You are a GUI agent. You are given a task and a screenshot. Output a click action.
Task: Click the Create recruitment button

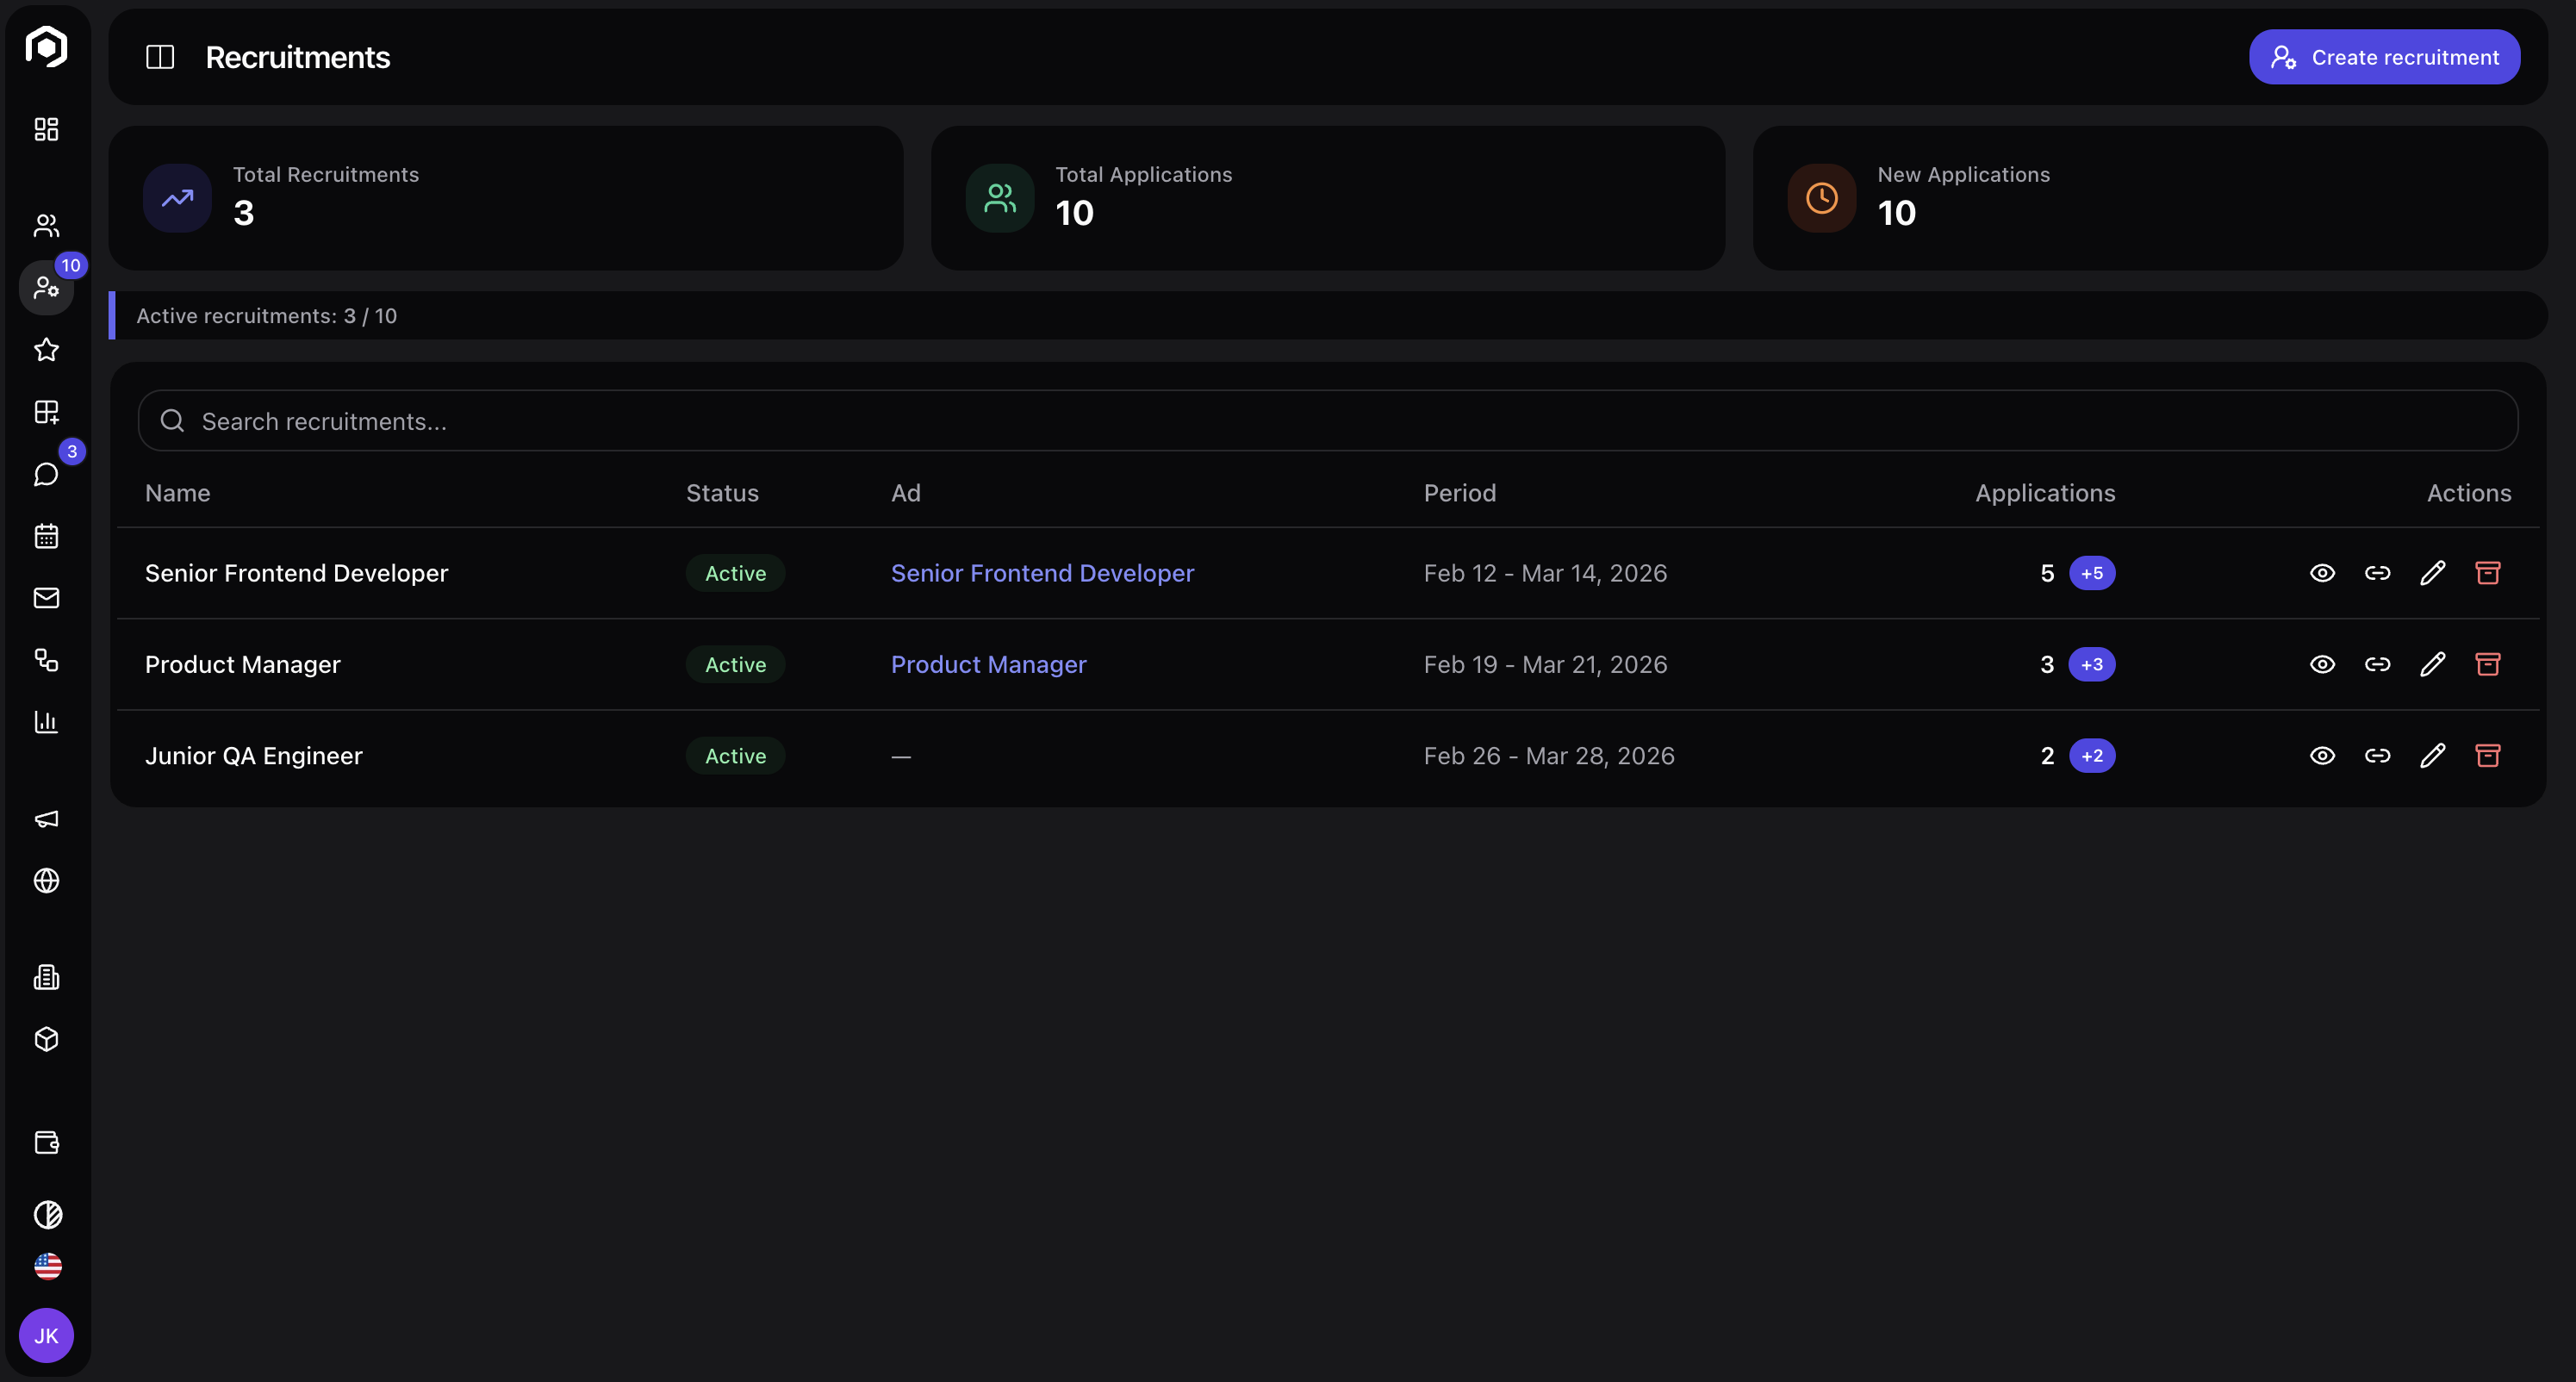tap(2384, 57)
